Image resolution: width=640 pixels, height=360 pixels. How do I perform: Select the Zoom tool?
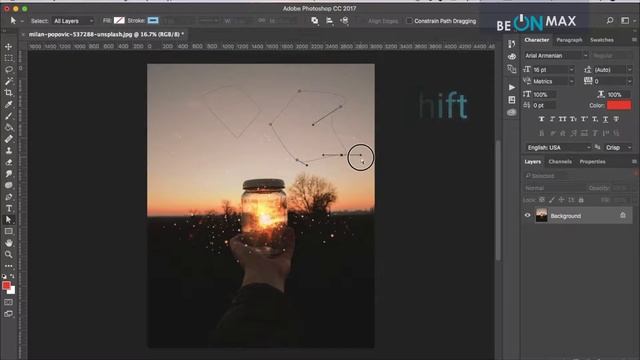8,254
